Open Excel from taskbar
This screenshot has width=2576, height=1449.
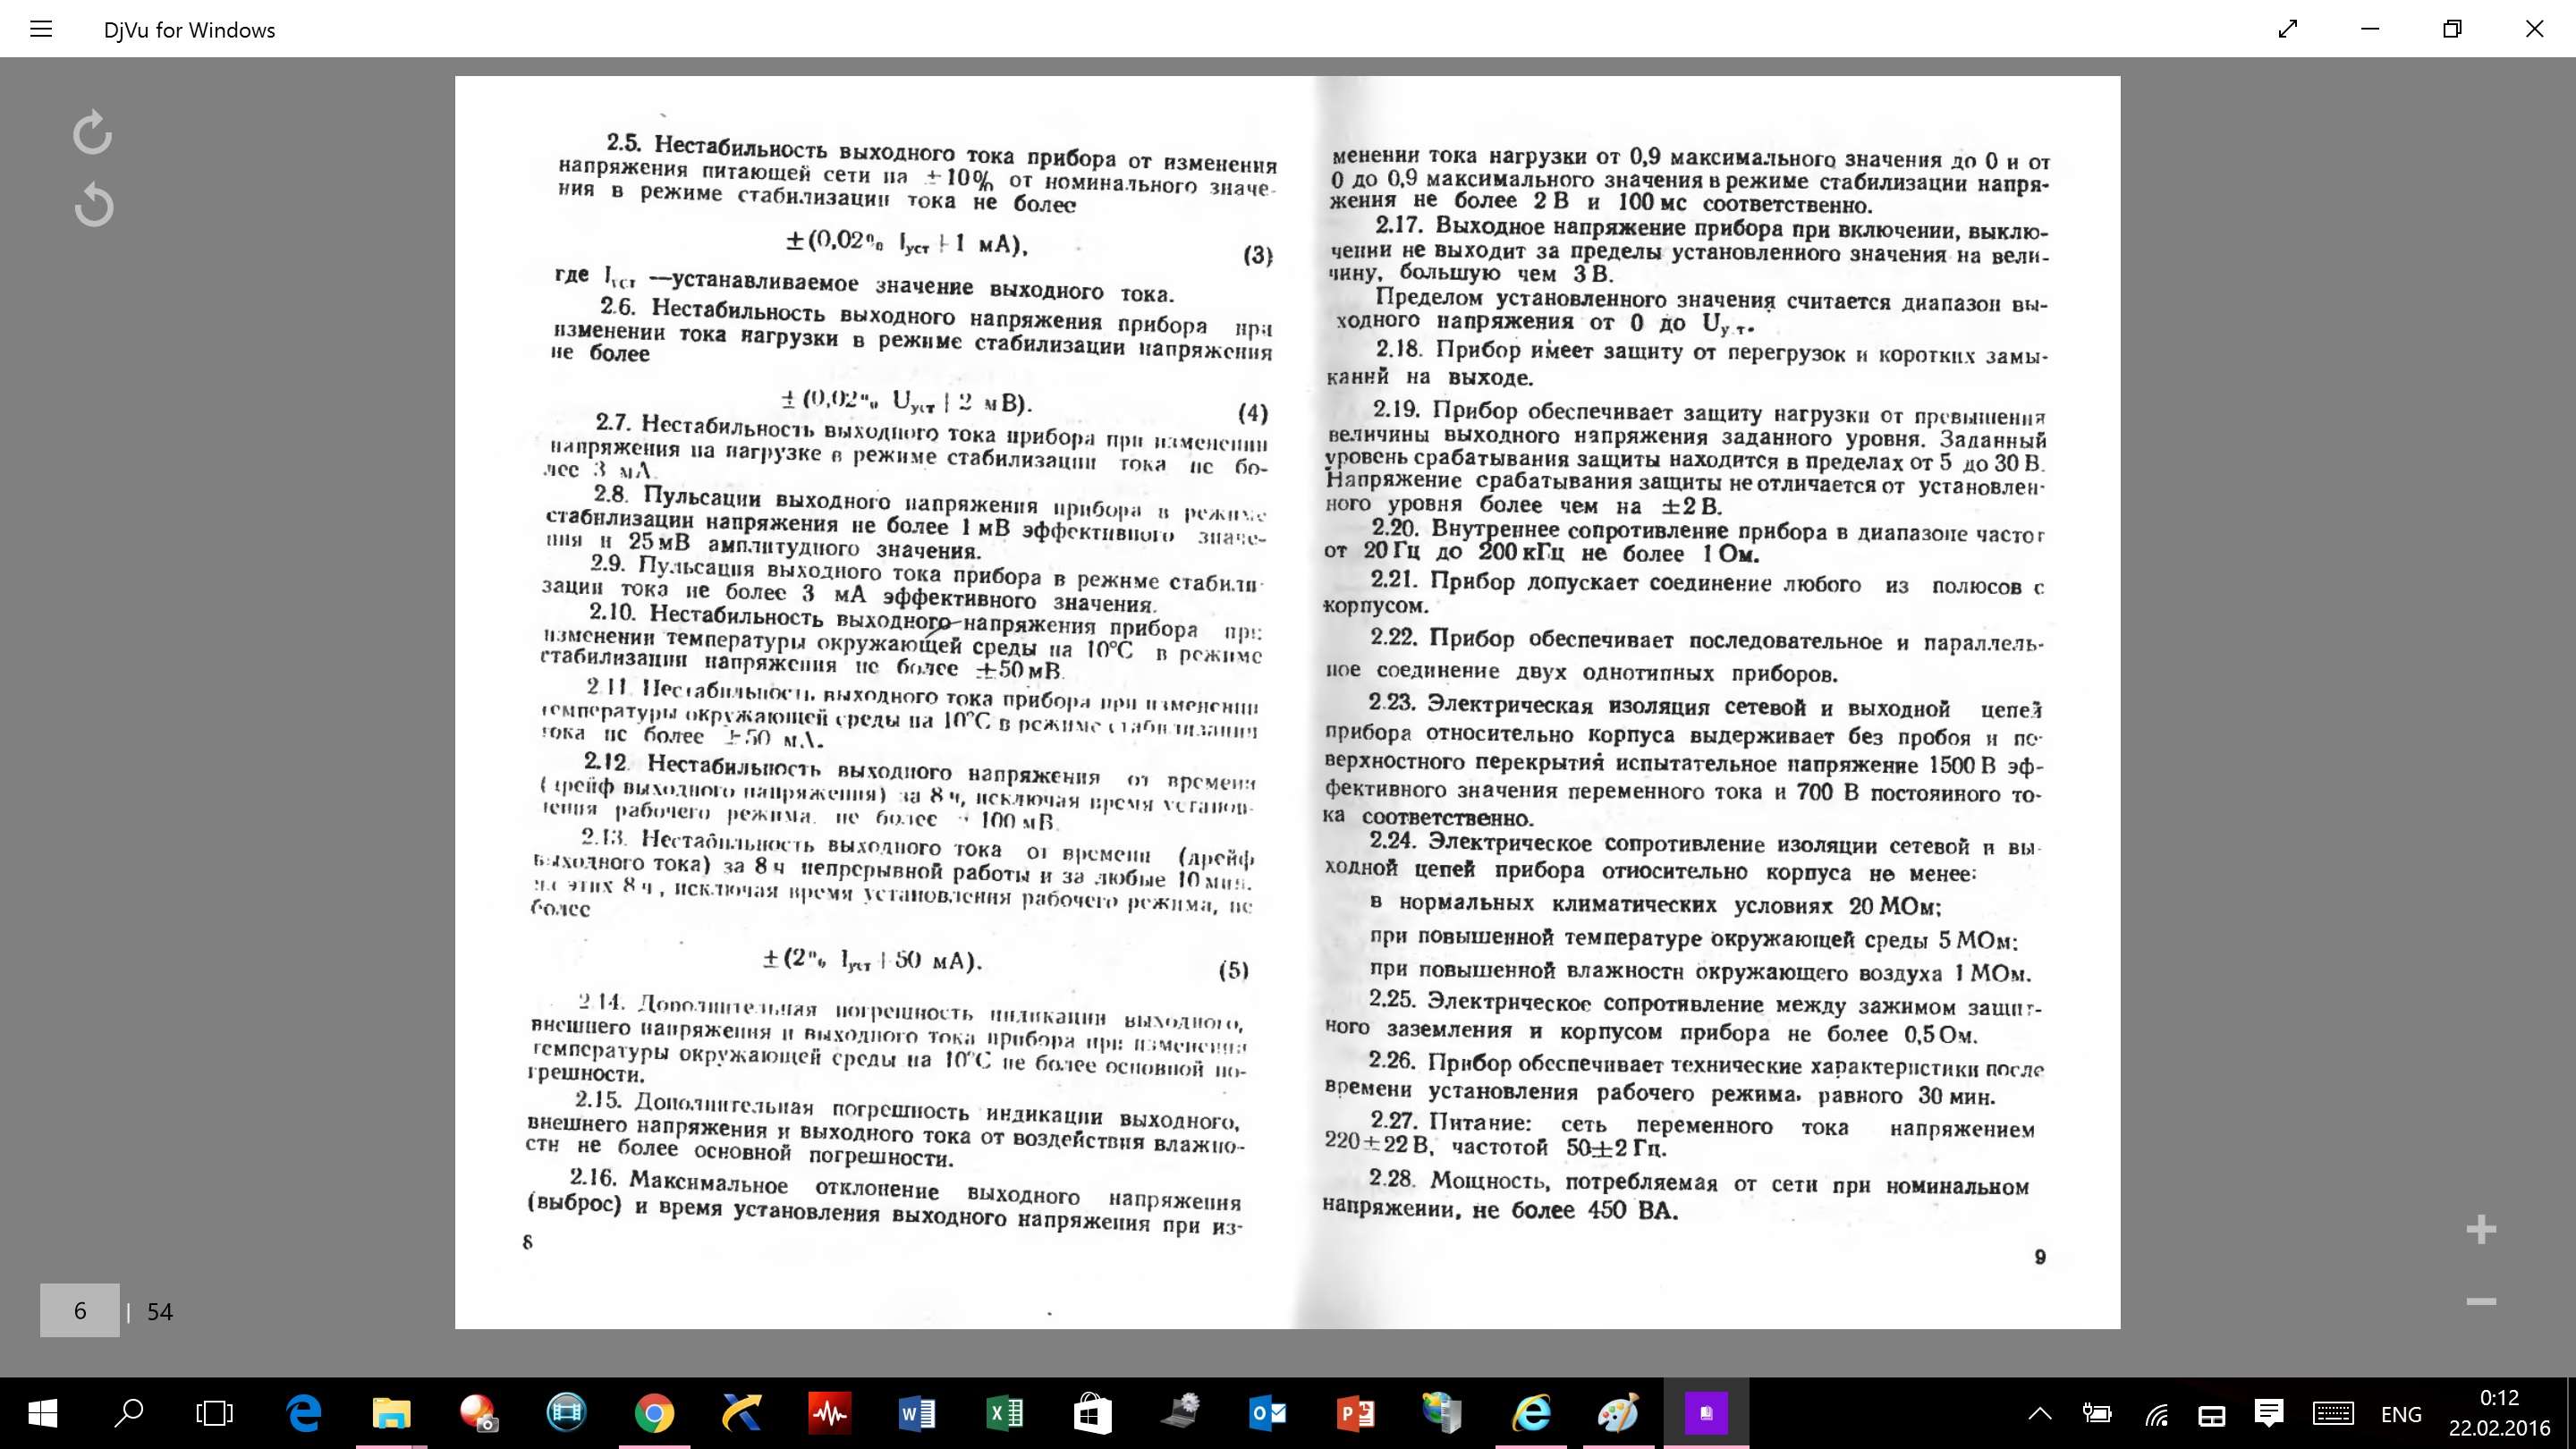coord(1004,1413)
